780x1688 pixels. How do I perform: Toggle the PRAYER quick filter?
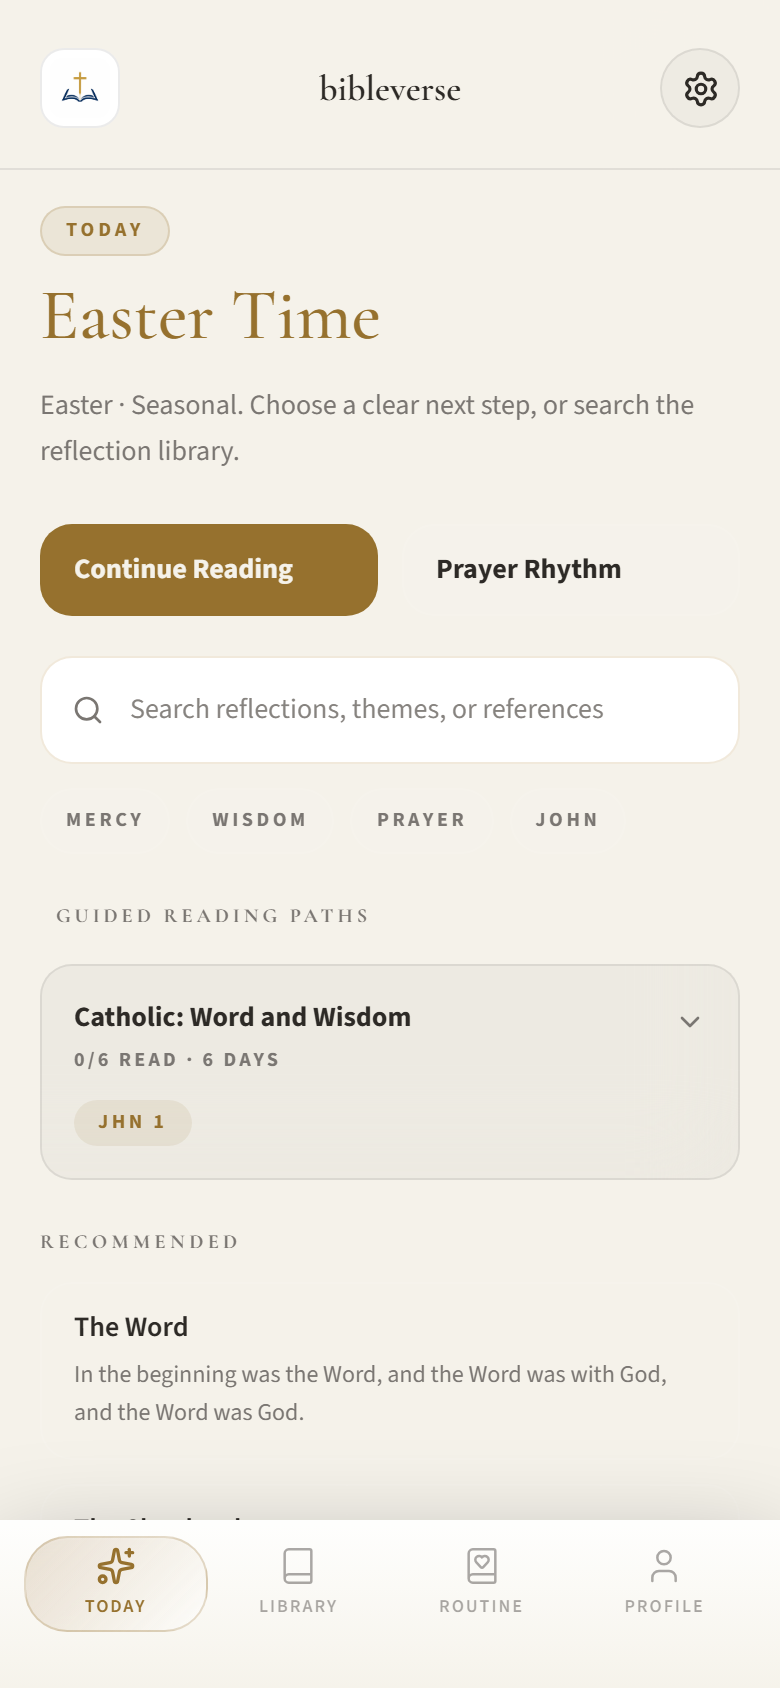tap(421, 819)
